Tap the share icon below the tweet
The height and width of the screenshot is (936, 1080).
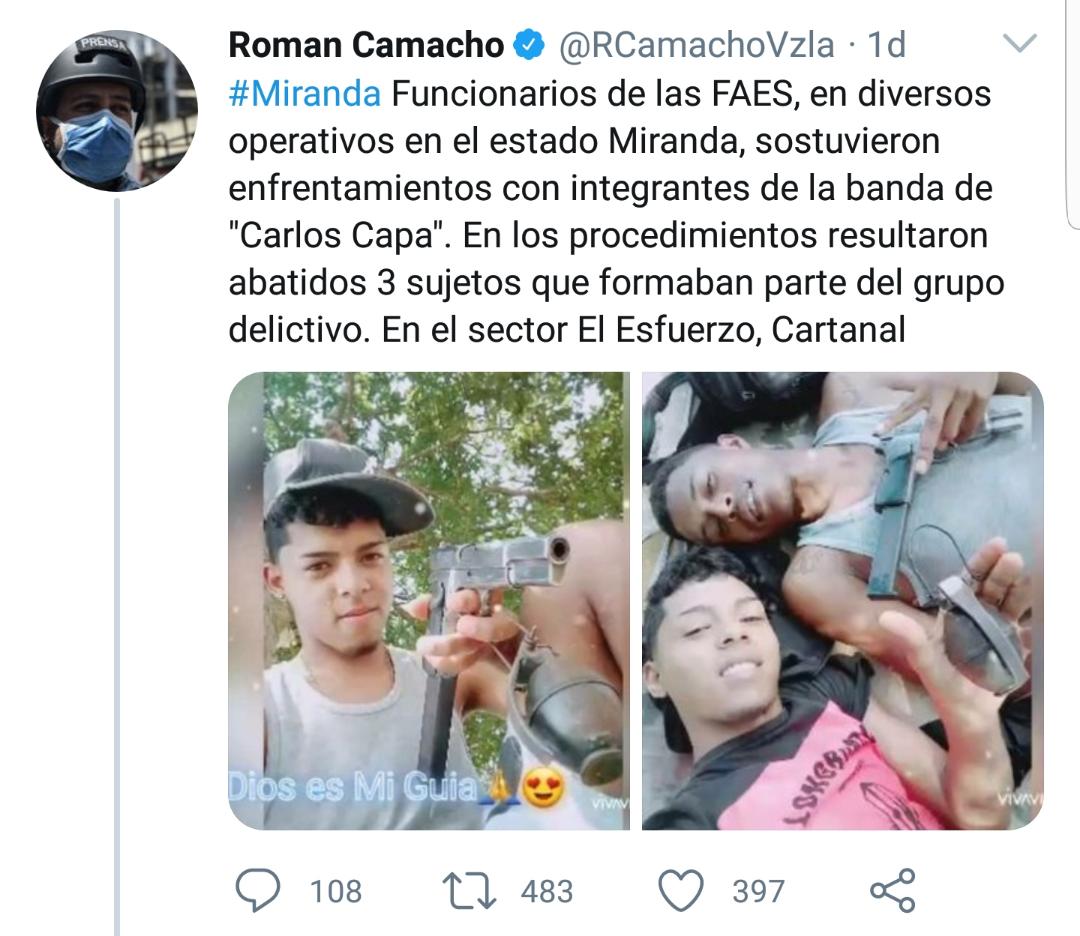click(x=893, y=891)
